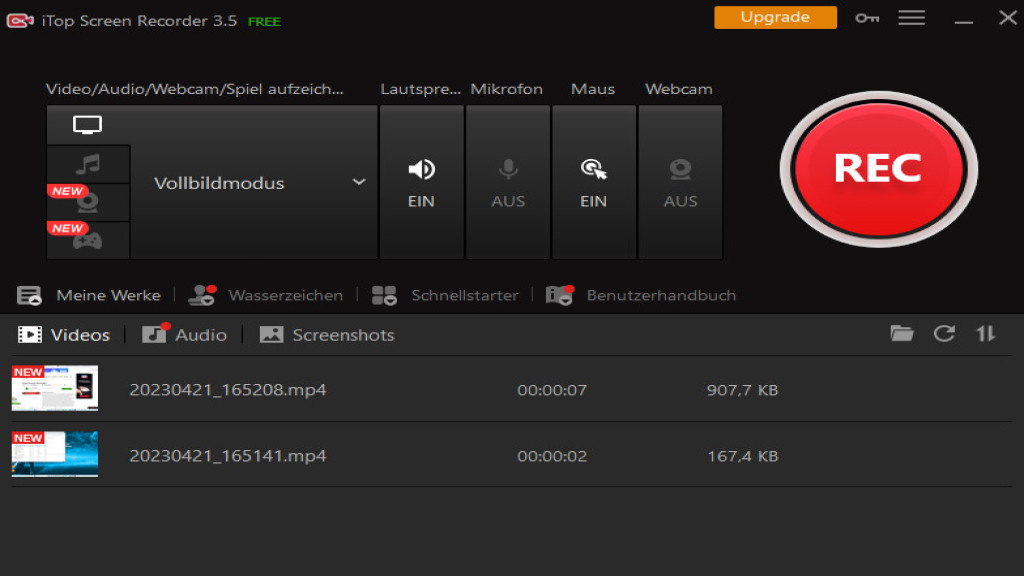The height and width of the screenshot is (576, 1024).
Task: Turn on the Webcam toggle
Action: pos(680,182)
